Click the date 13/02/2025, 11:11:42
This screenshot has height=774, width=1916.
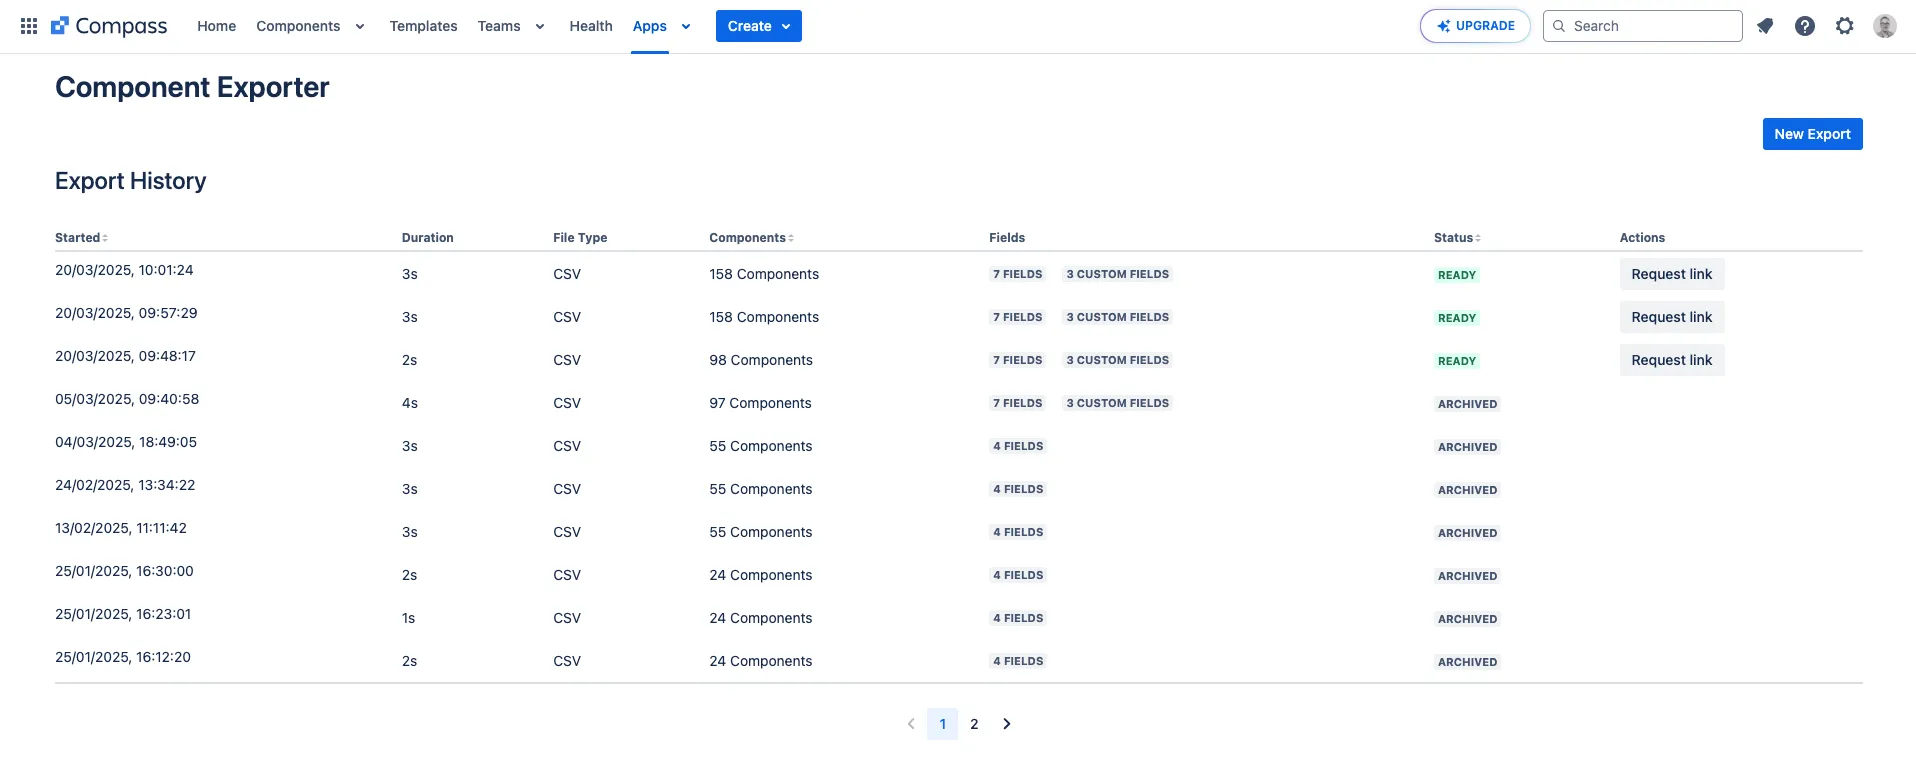pyautogui.click(x=121, y=528)
